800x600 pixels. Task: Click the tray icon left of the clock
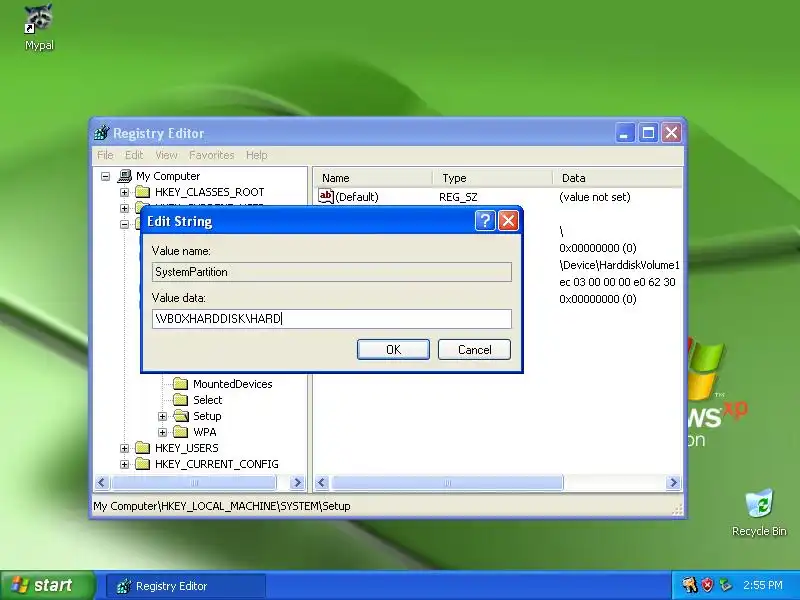[x=725, y=585]
